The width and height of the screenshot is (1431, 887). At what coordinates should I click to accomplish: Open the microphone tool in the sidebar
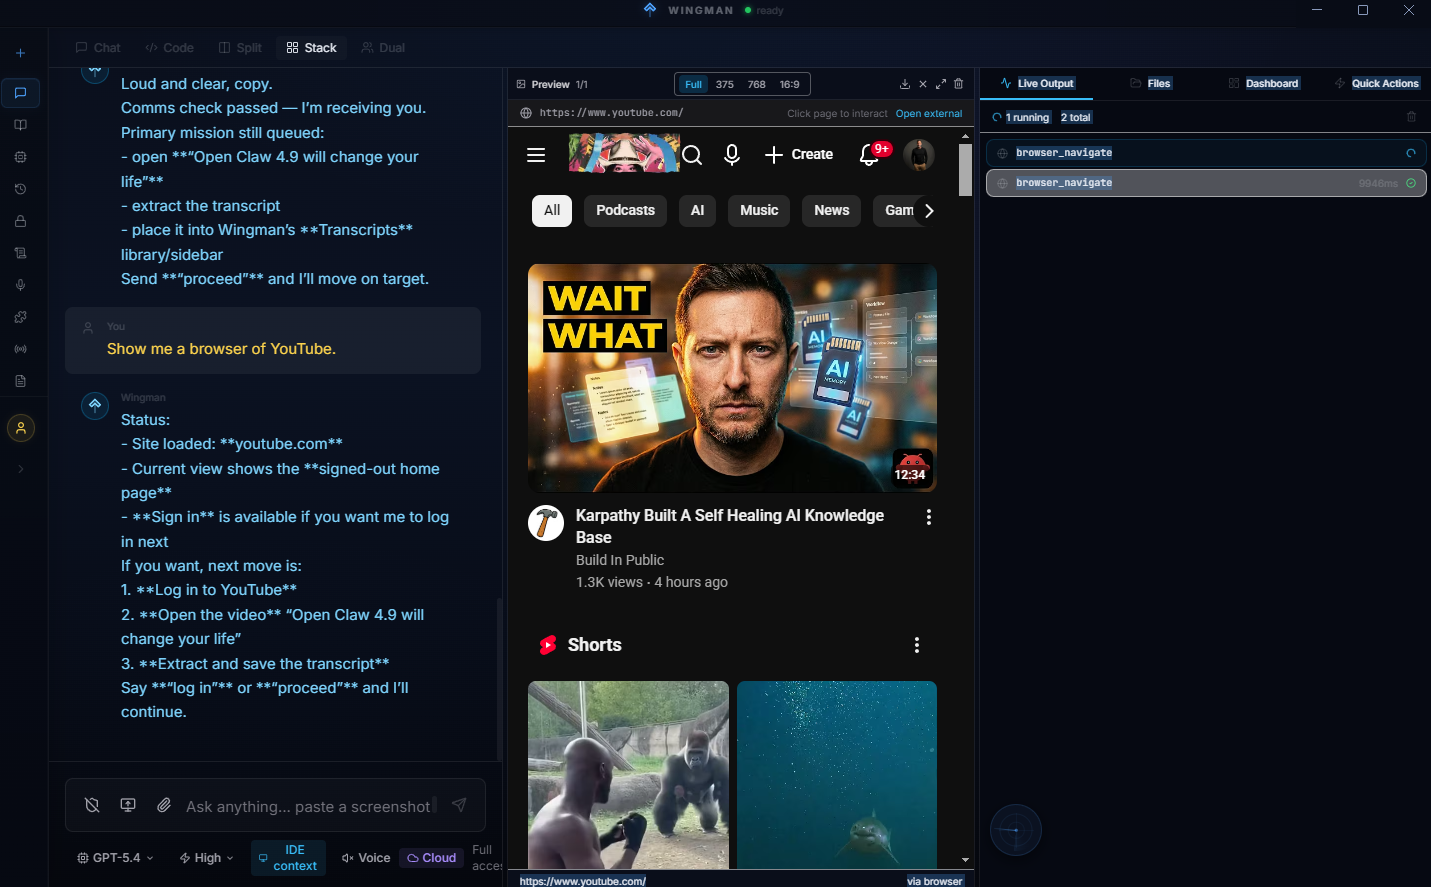[20, 285]
